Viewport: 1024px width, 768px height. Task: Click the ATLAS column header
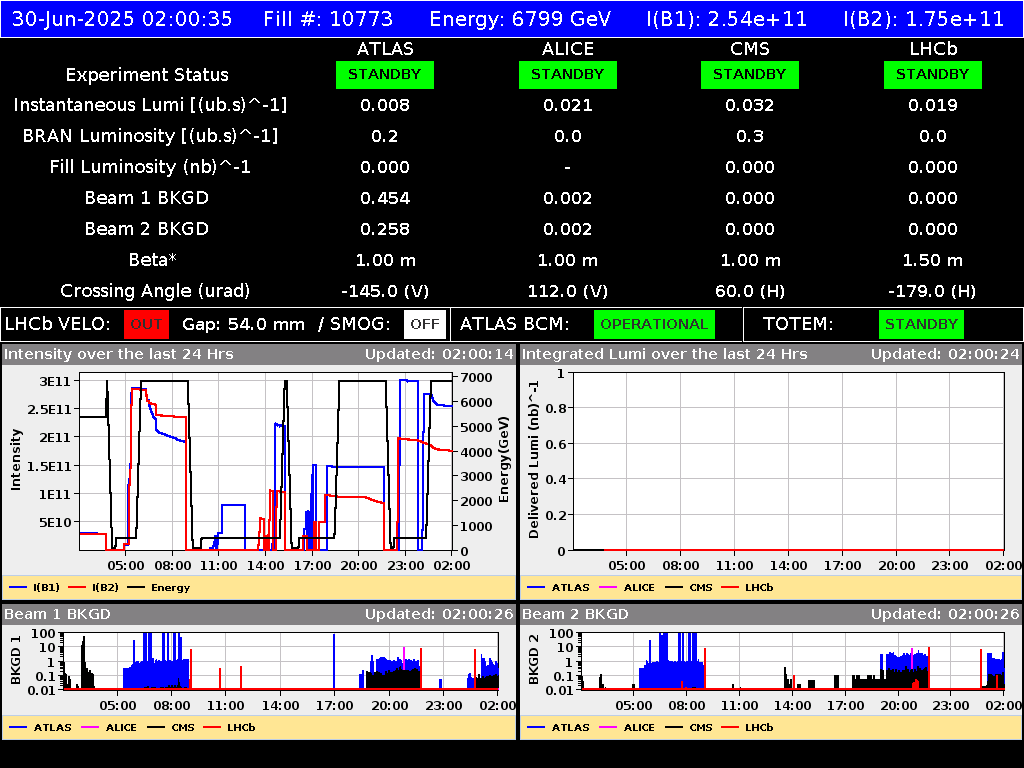point(385,49)
